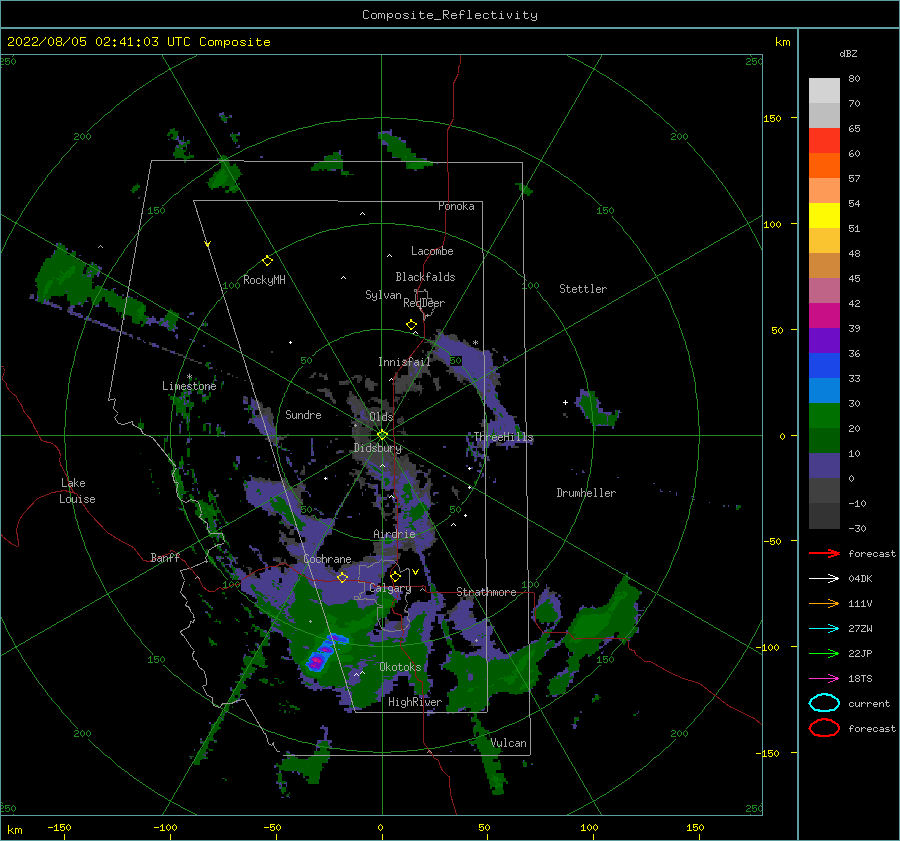Click the Ponoka city label

pyautogui.click(x=456, y=206)
